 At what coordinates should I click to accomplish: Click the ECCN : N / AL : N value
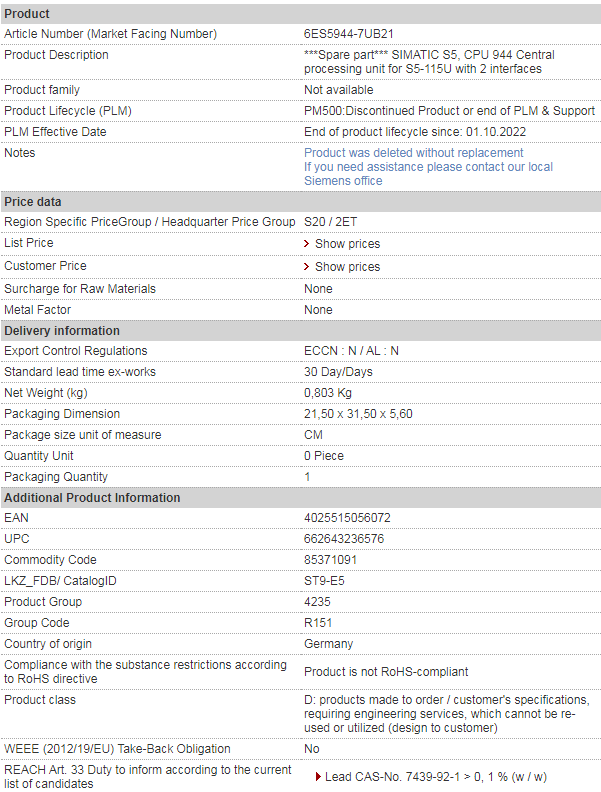click(x=351, y=351)
